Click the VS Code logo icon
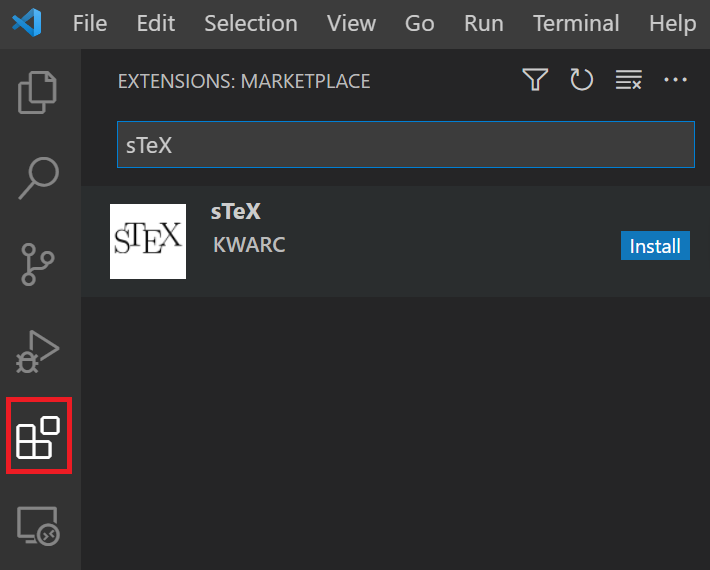 (27, 23)
